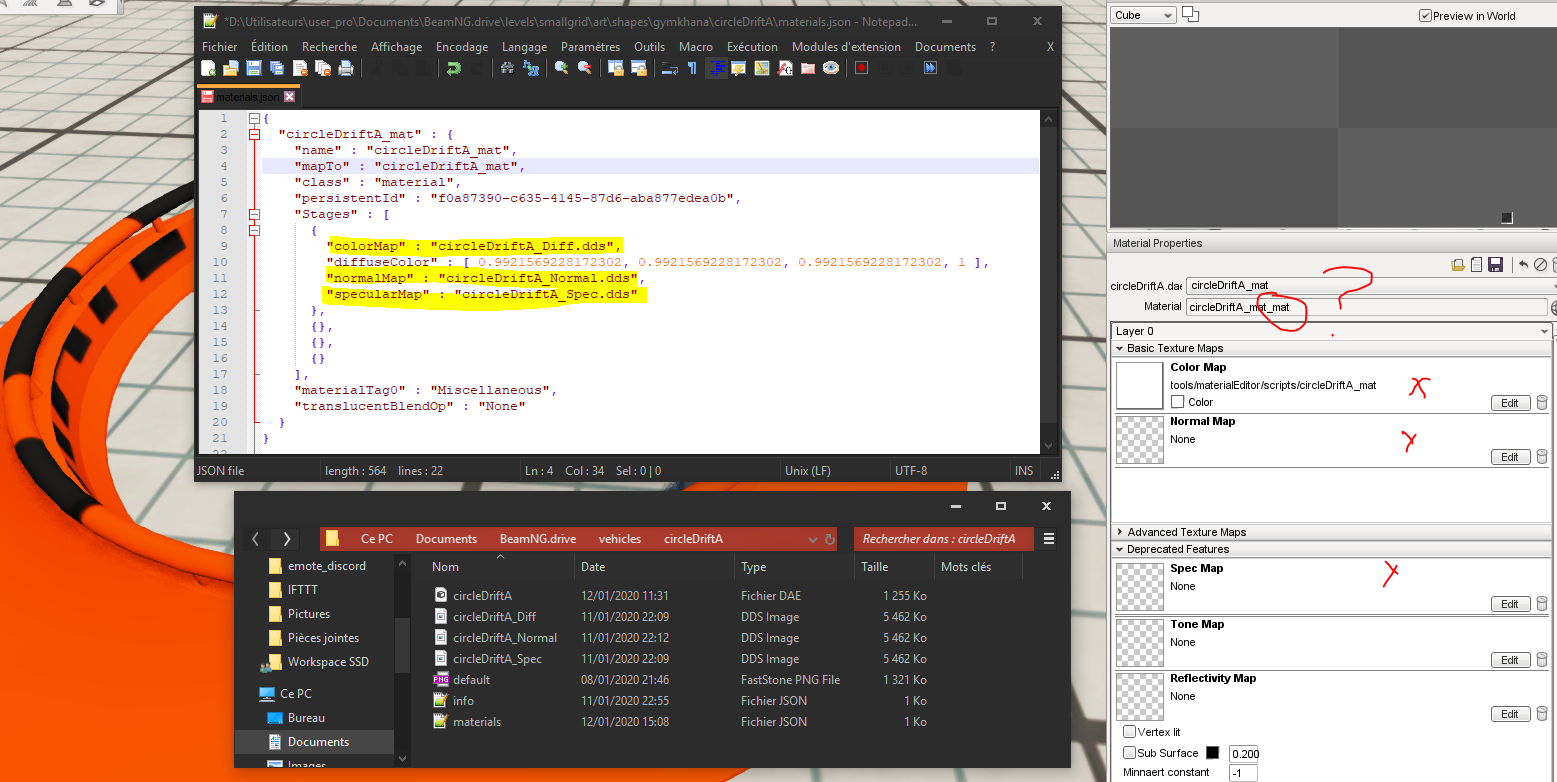
Task: Enable the Vertex lit checkbox
Action: click(1129, 732)
